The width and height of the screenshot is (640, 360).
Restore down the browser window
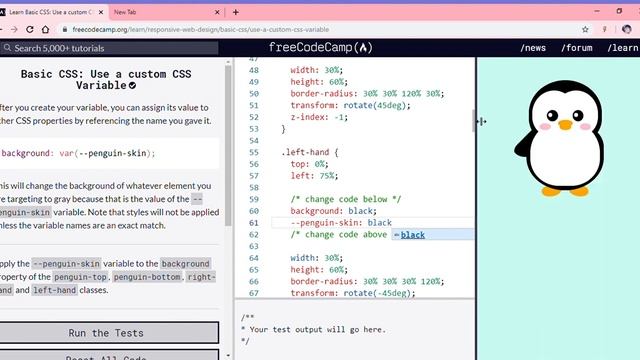pos(619,11)
